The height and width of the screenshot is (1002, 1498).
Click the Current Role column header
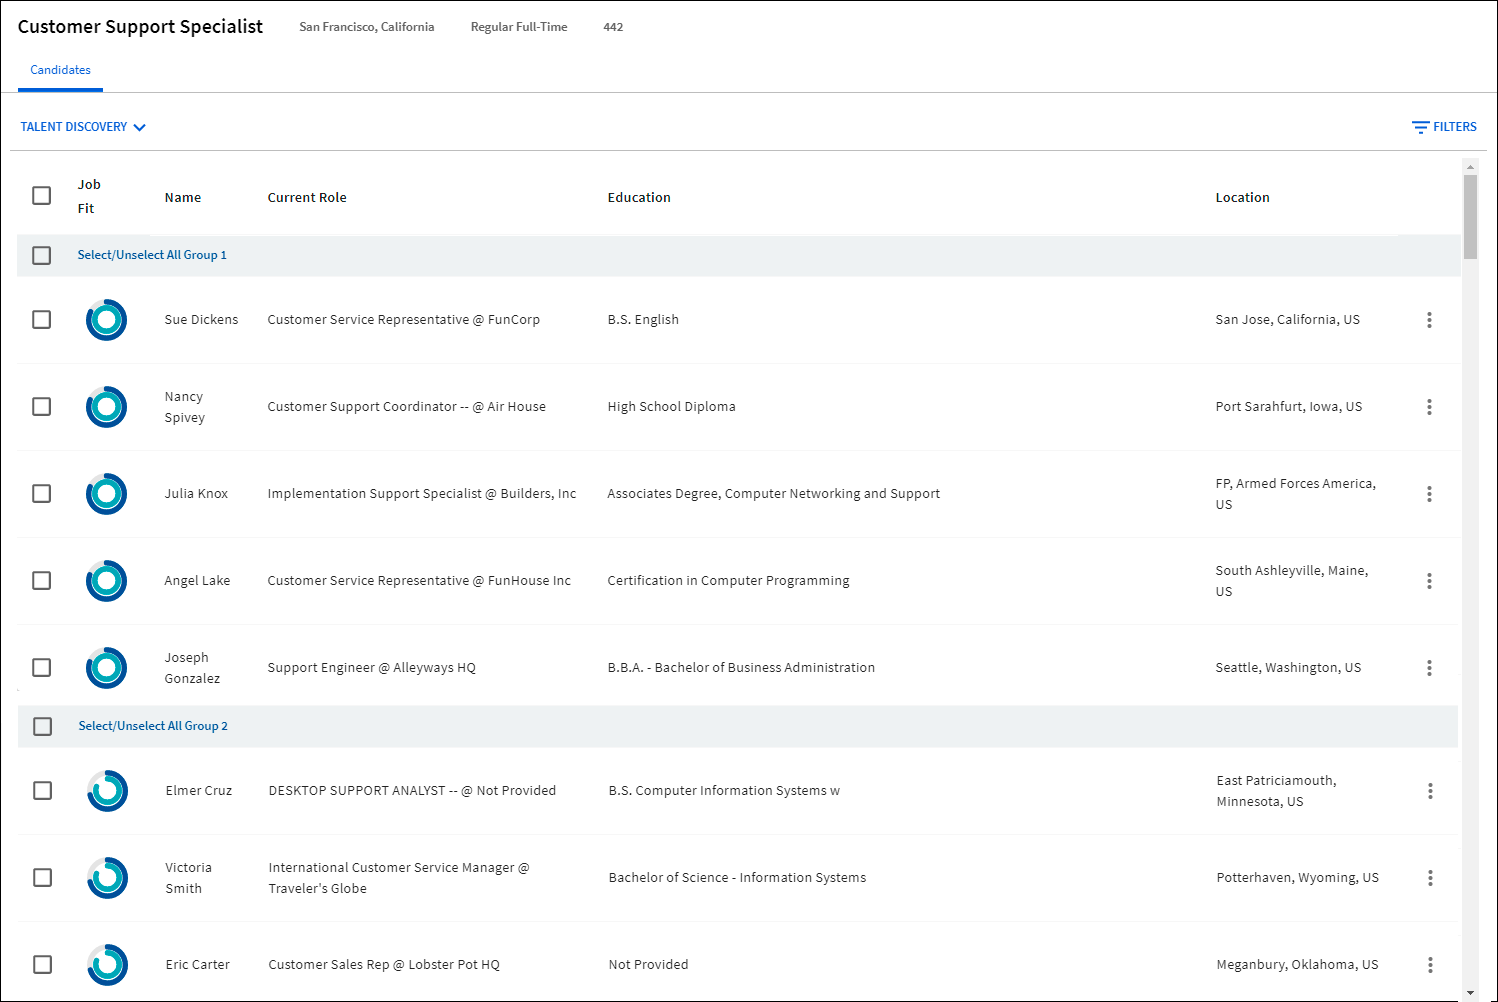click(x=307, y=198)
